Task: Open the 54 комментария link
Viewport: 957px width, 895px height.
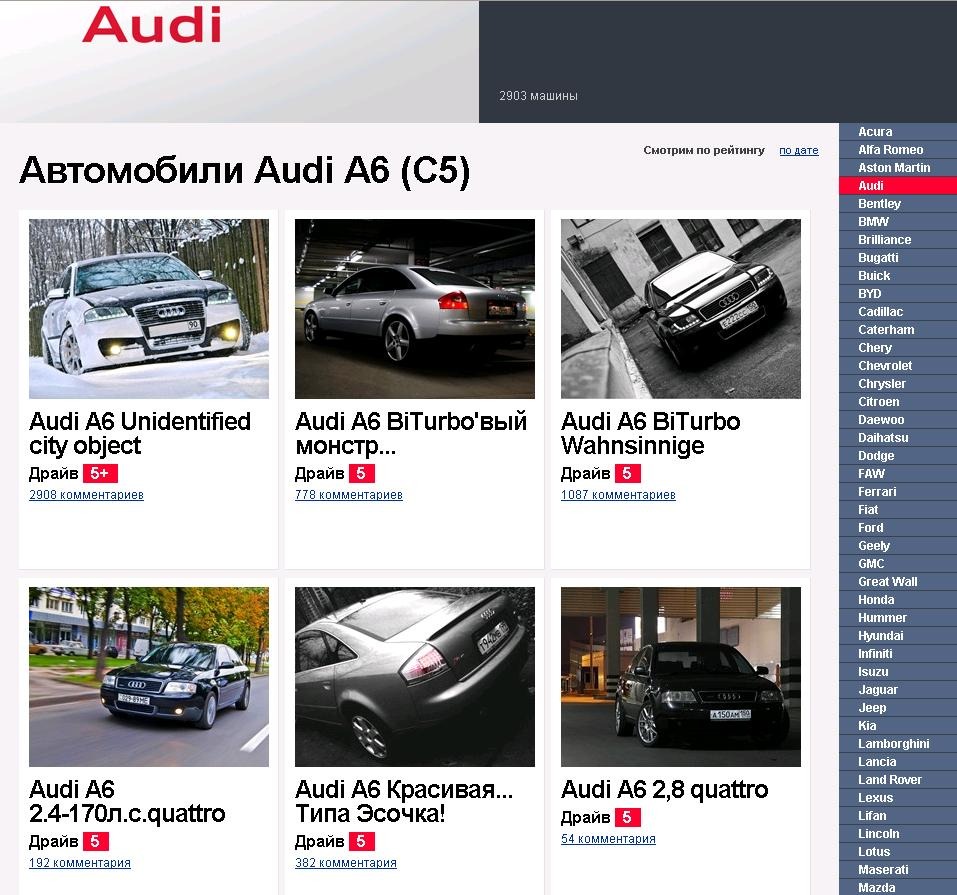Action: [x=608, y=838]
